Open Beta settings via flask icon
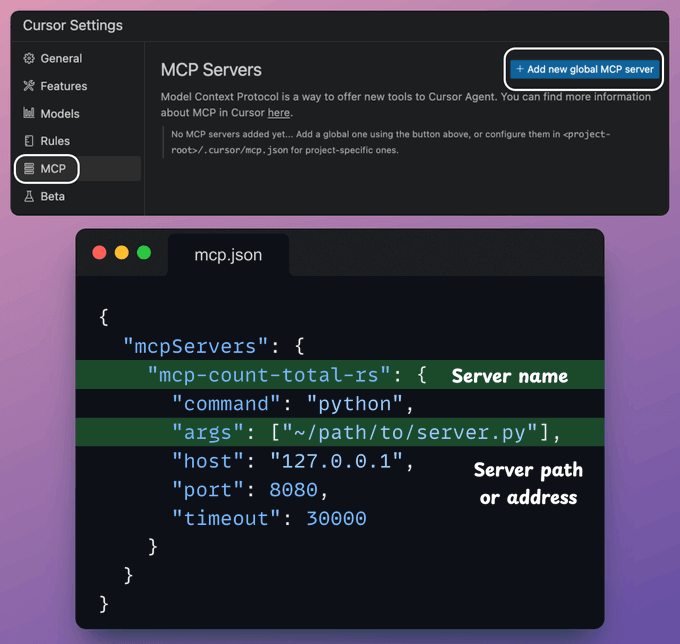The width and height of the screenshot is (680, 644). [x=29, y=197]
